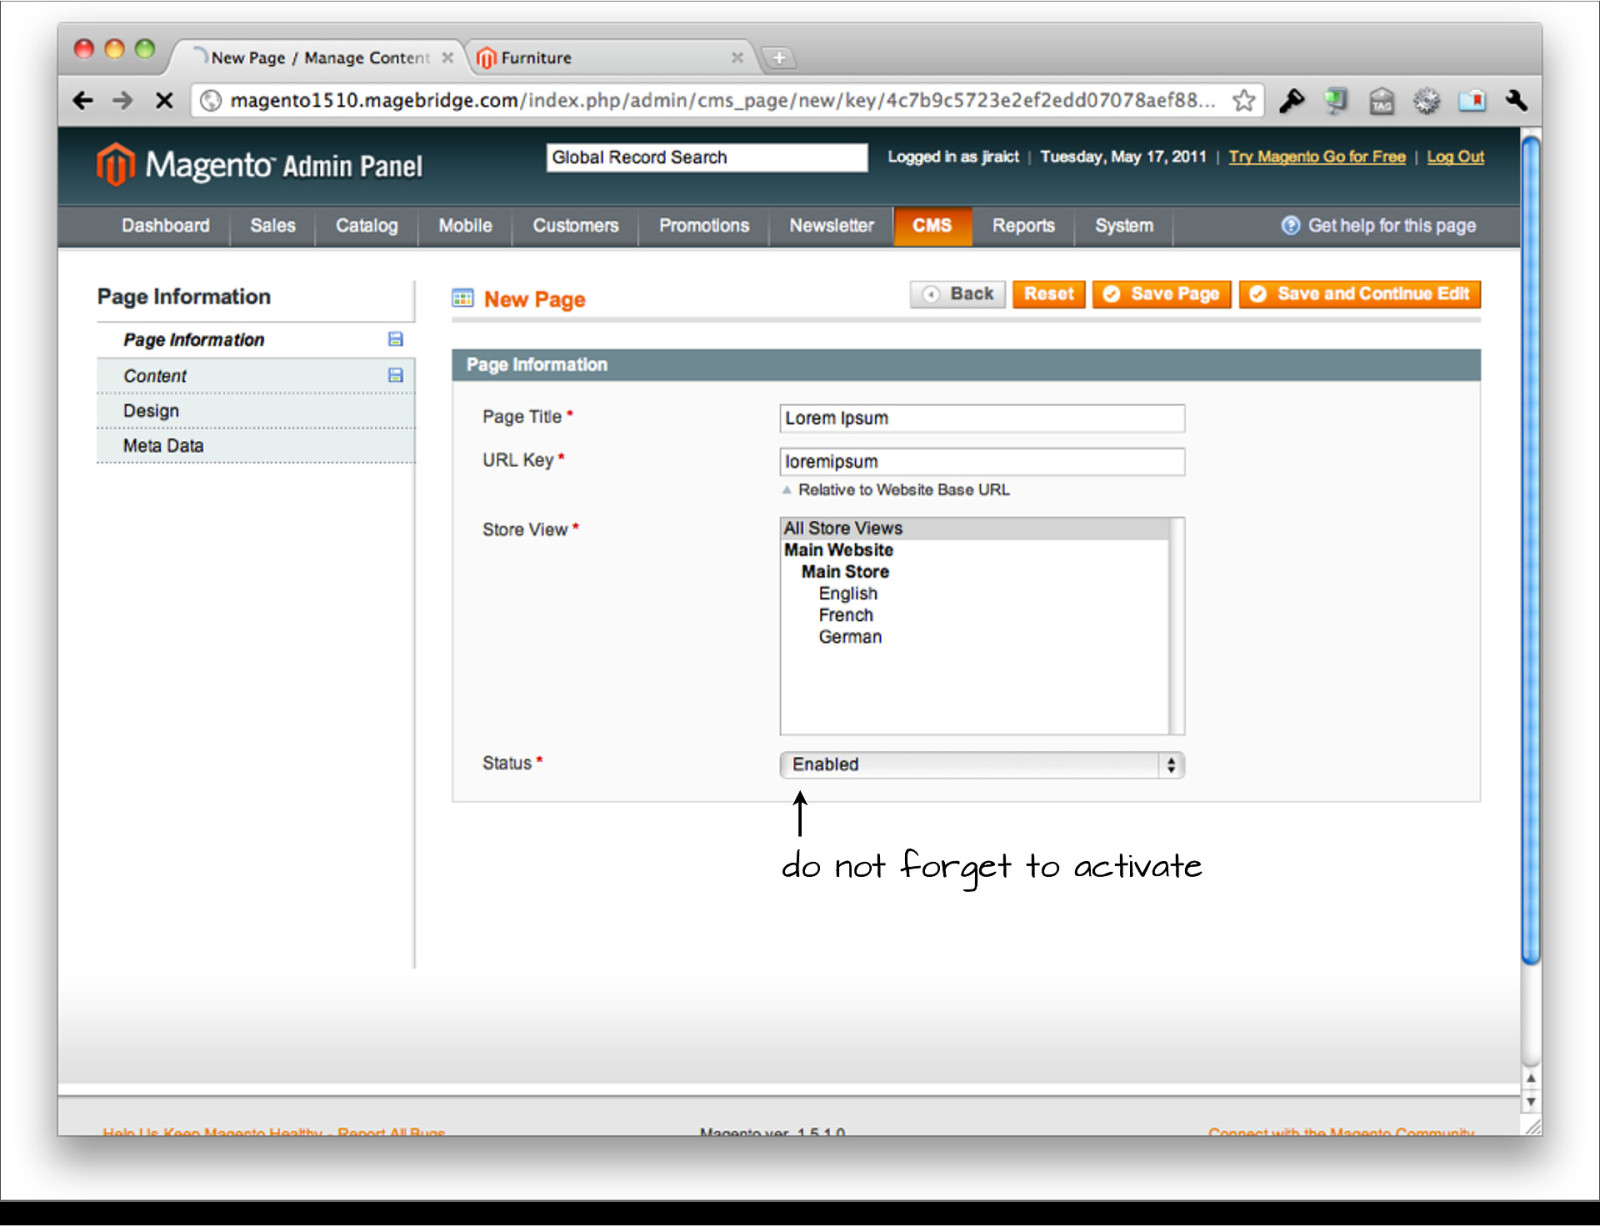1600x1232 pixels.
Task: Click the browser back arrow
Action: [x=83, y=100]
